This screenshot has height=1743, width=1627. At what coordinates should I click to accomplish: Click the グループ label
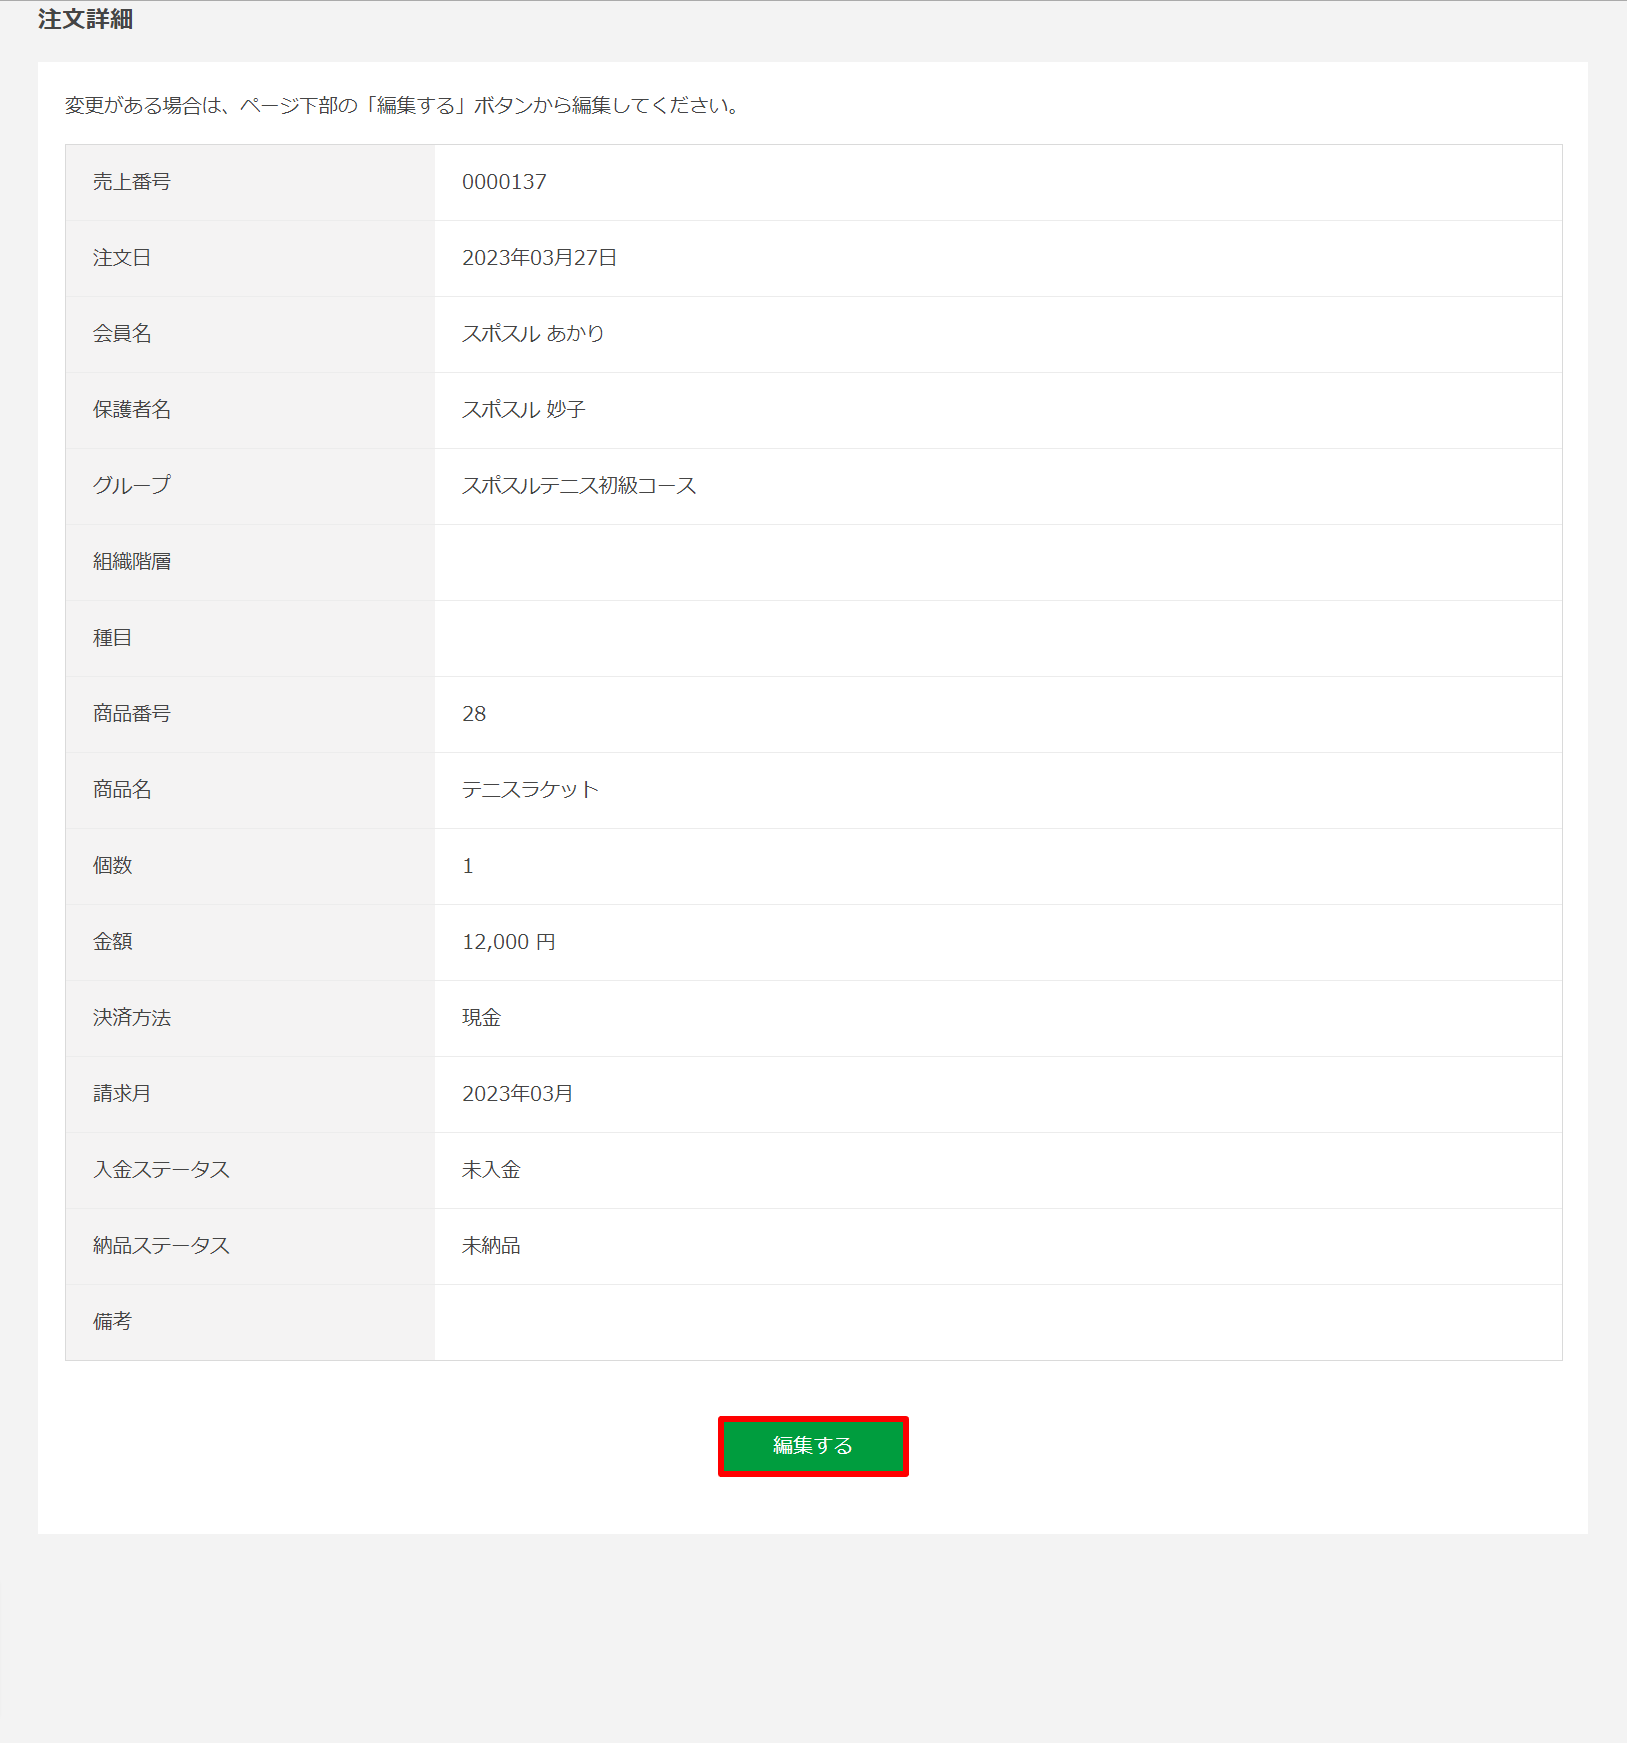click(x=132, y=486)
